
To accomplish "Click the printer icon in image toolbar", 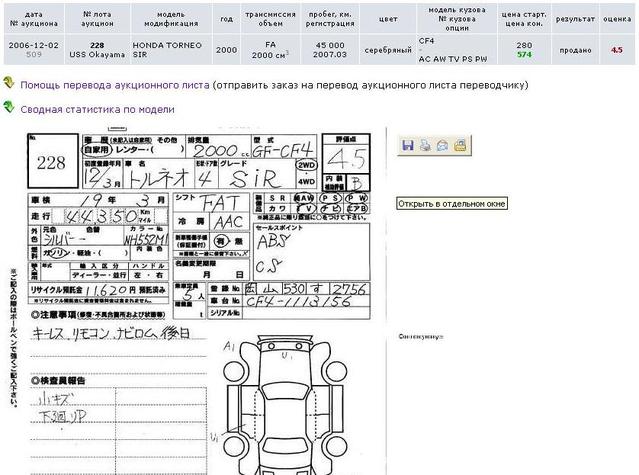I will 425,145.
